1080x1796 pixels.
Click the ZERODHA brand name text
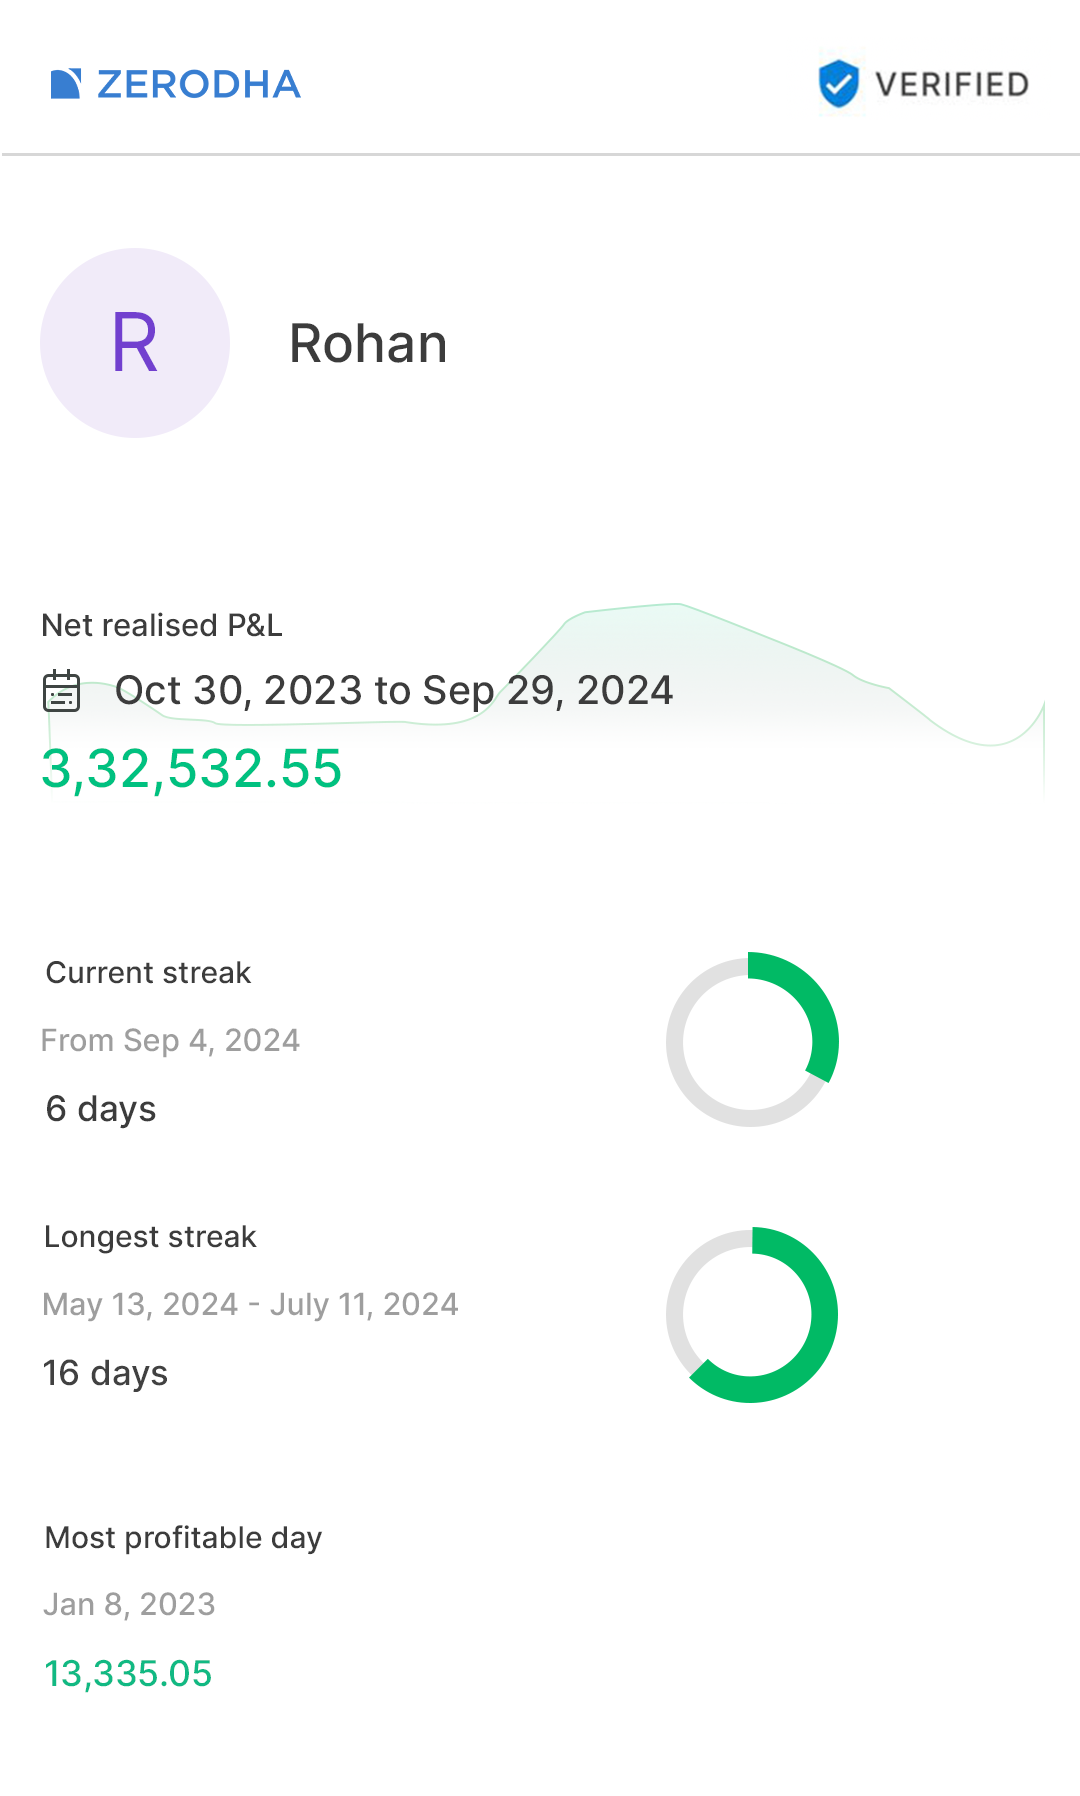(x=199, y=85)
